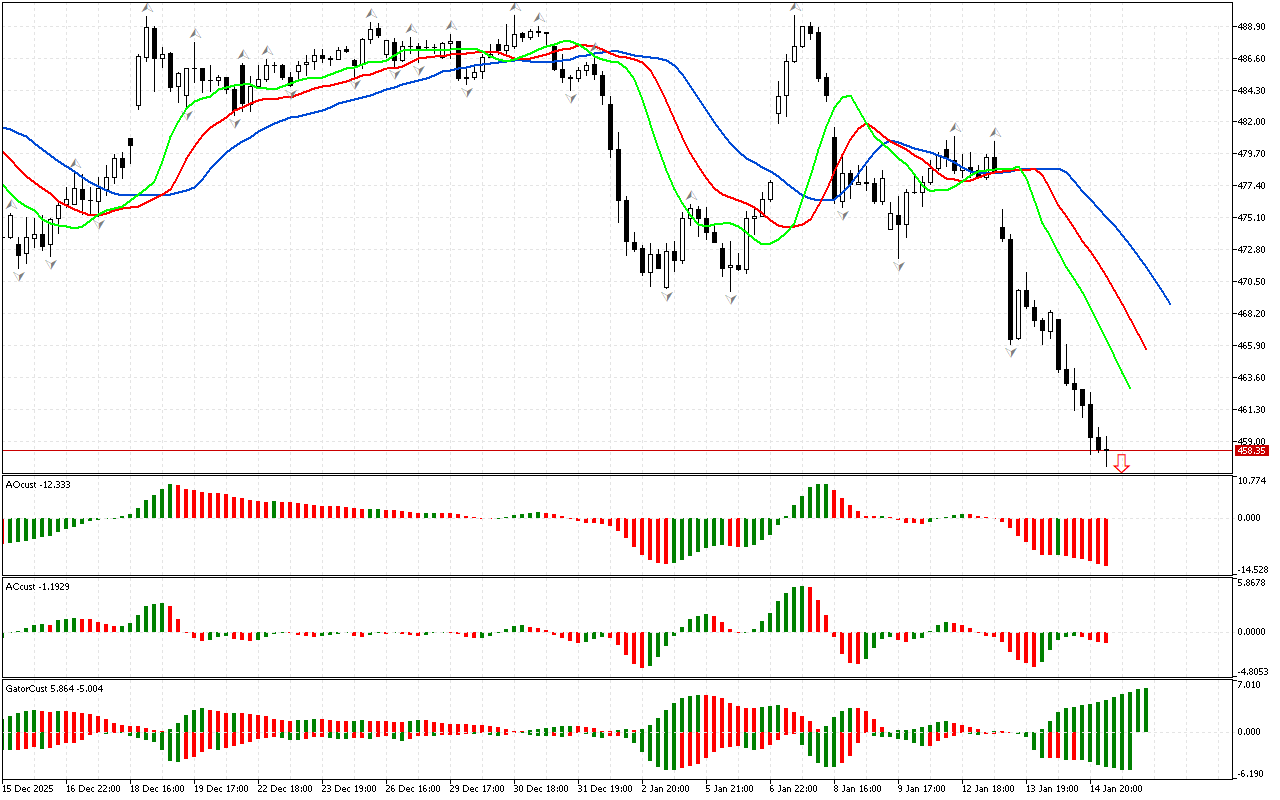This screenshot has width=1280, height=800.
Task: Click the AOcust indicator label
Action: coord(38,485)
